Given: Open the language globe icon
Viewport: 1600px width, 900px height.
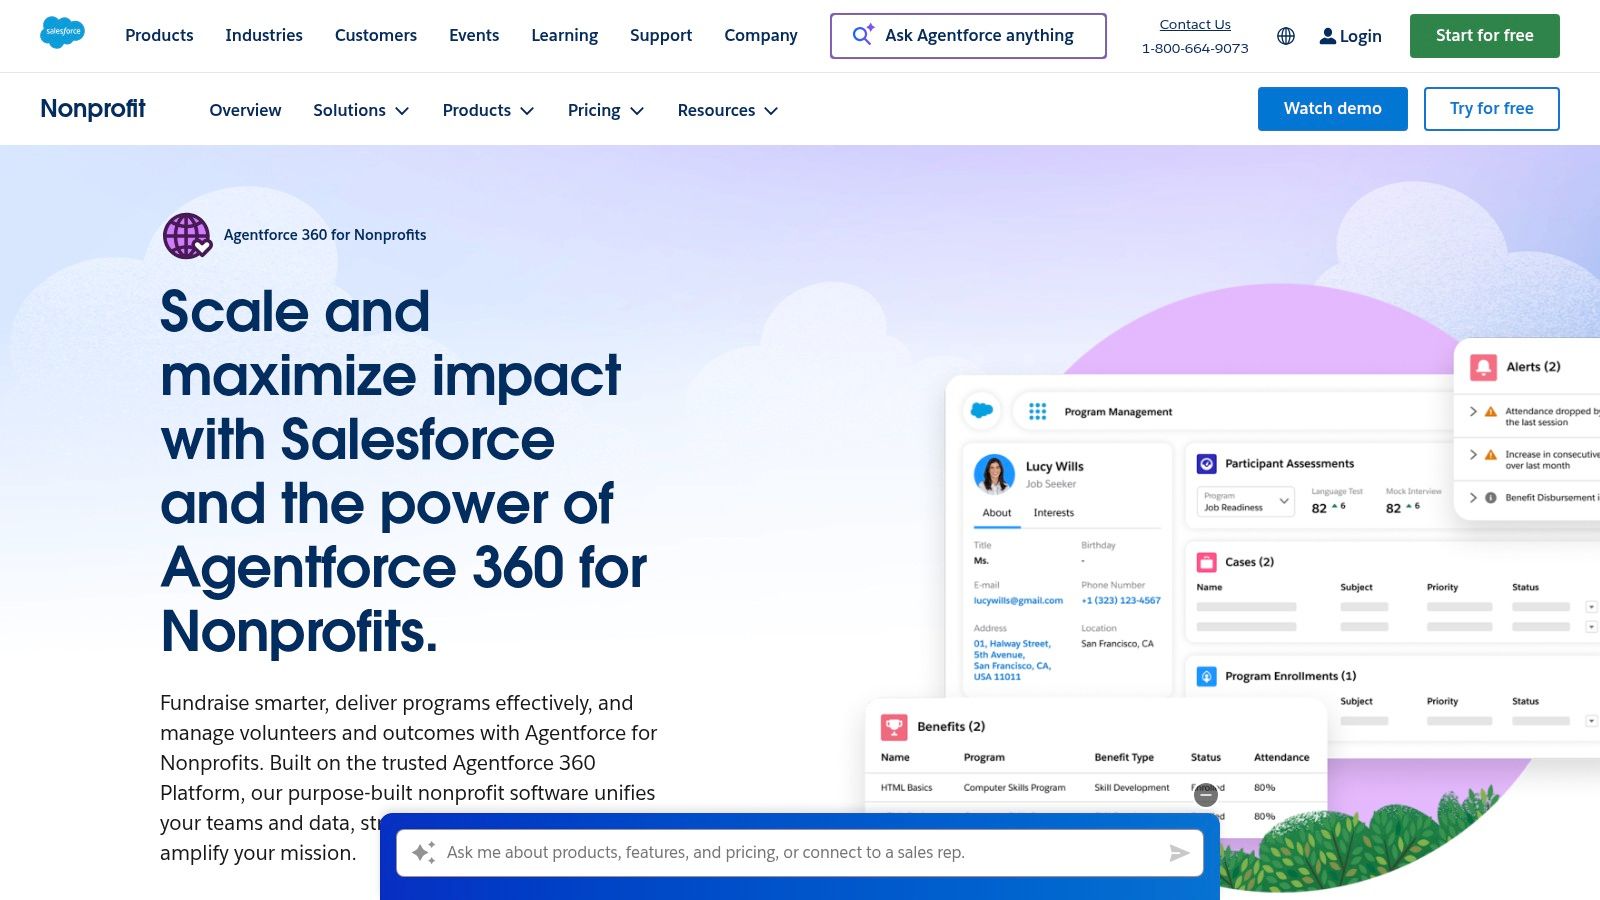Looking at the screenshot, I should coord(1285,36).
